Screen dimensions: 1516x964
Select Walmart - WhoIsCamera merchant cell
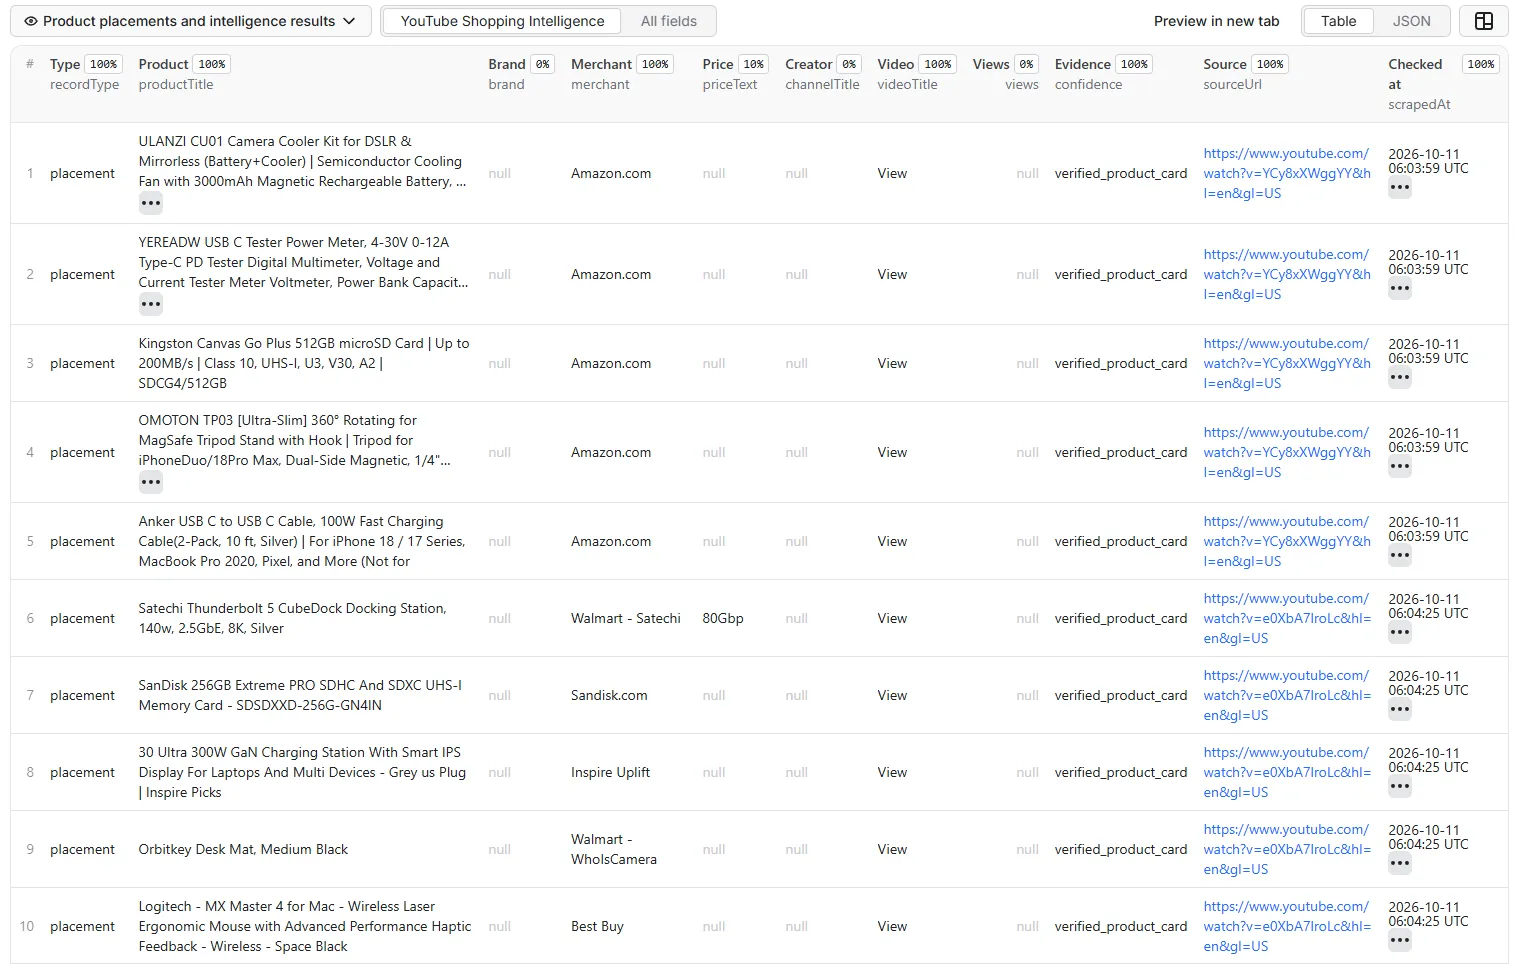tap(614, 850)
